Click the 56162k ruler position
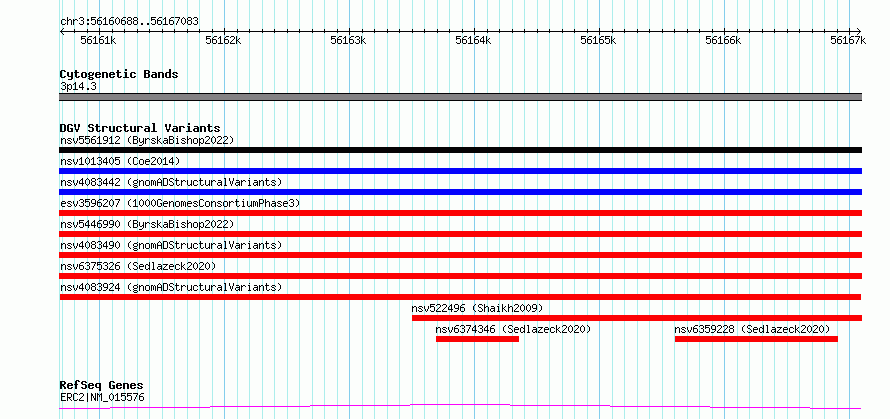This screenshot has width=890, height=419. (224, 40)
